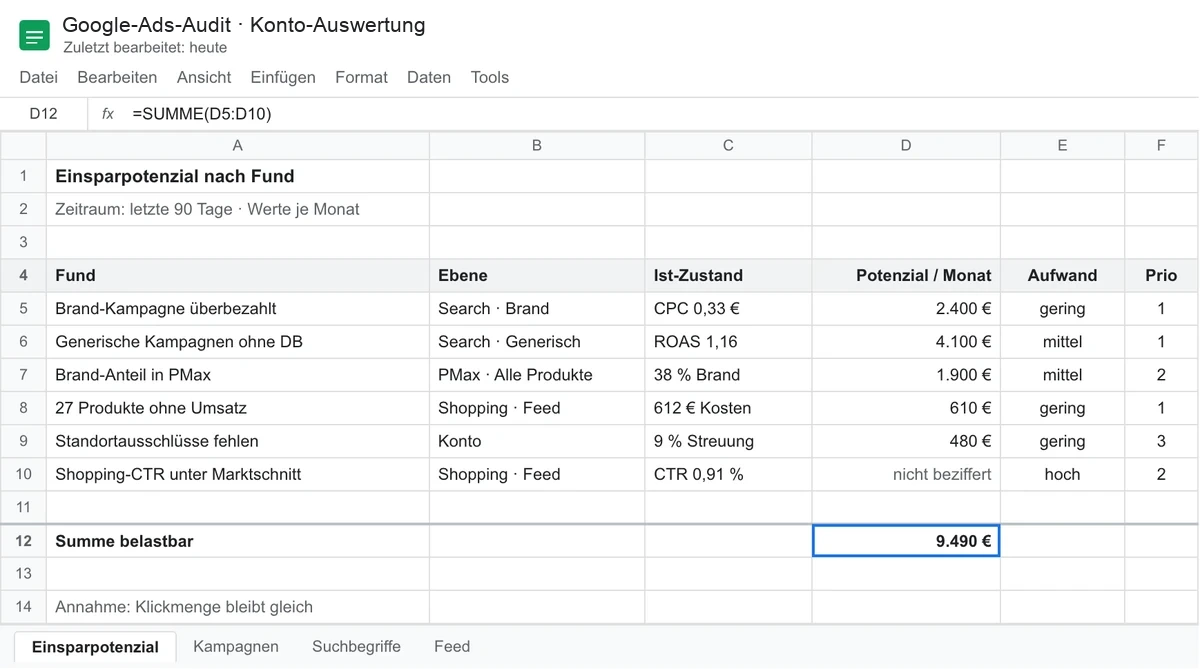
Task: Click cell '27 Produkte ohne Umsatz'
Action: [238, 408]
